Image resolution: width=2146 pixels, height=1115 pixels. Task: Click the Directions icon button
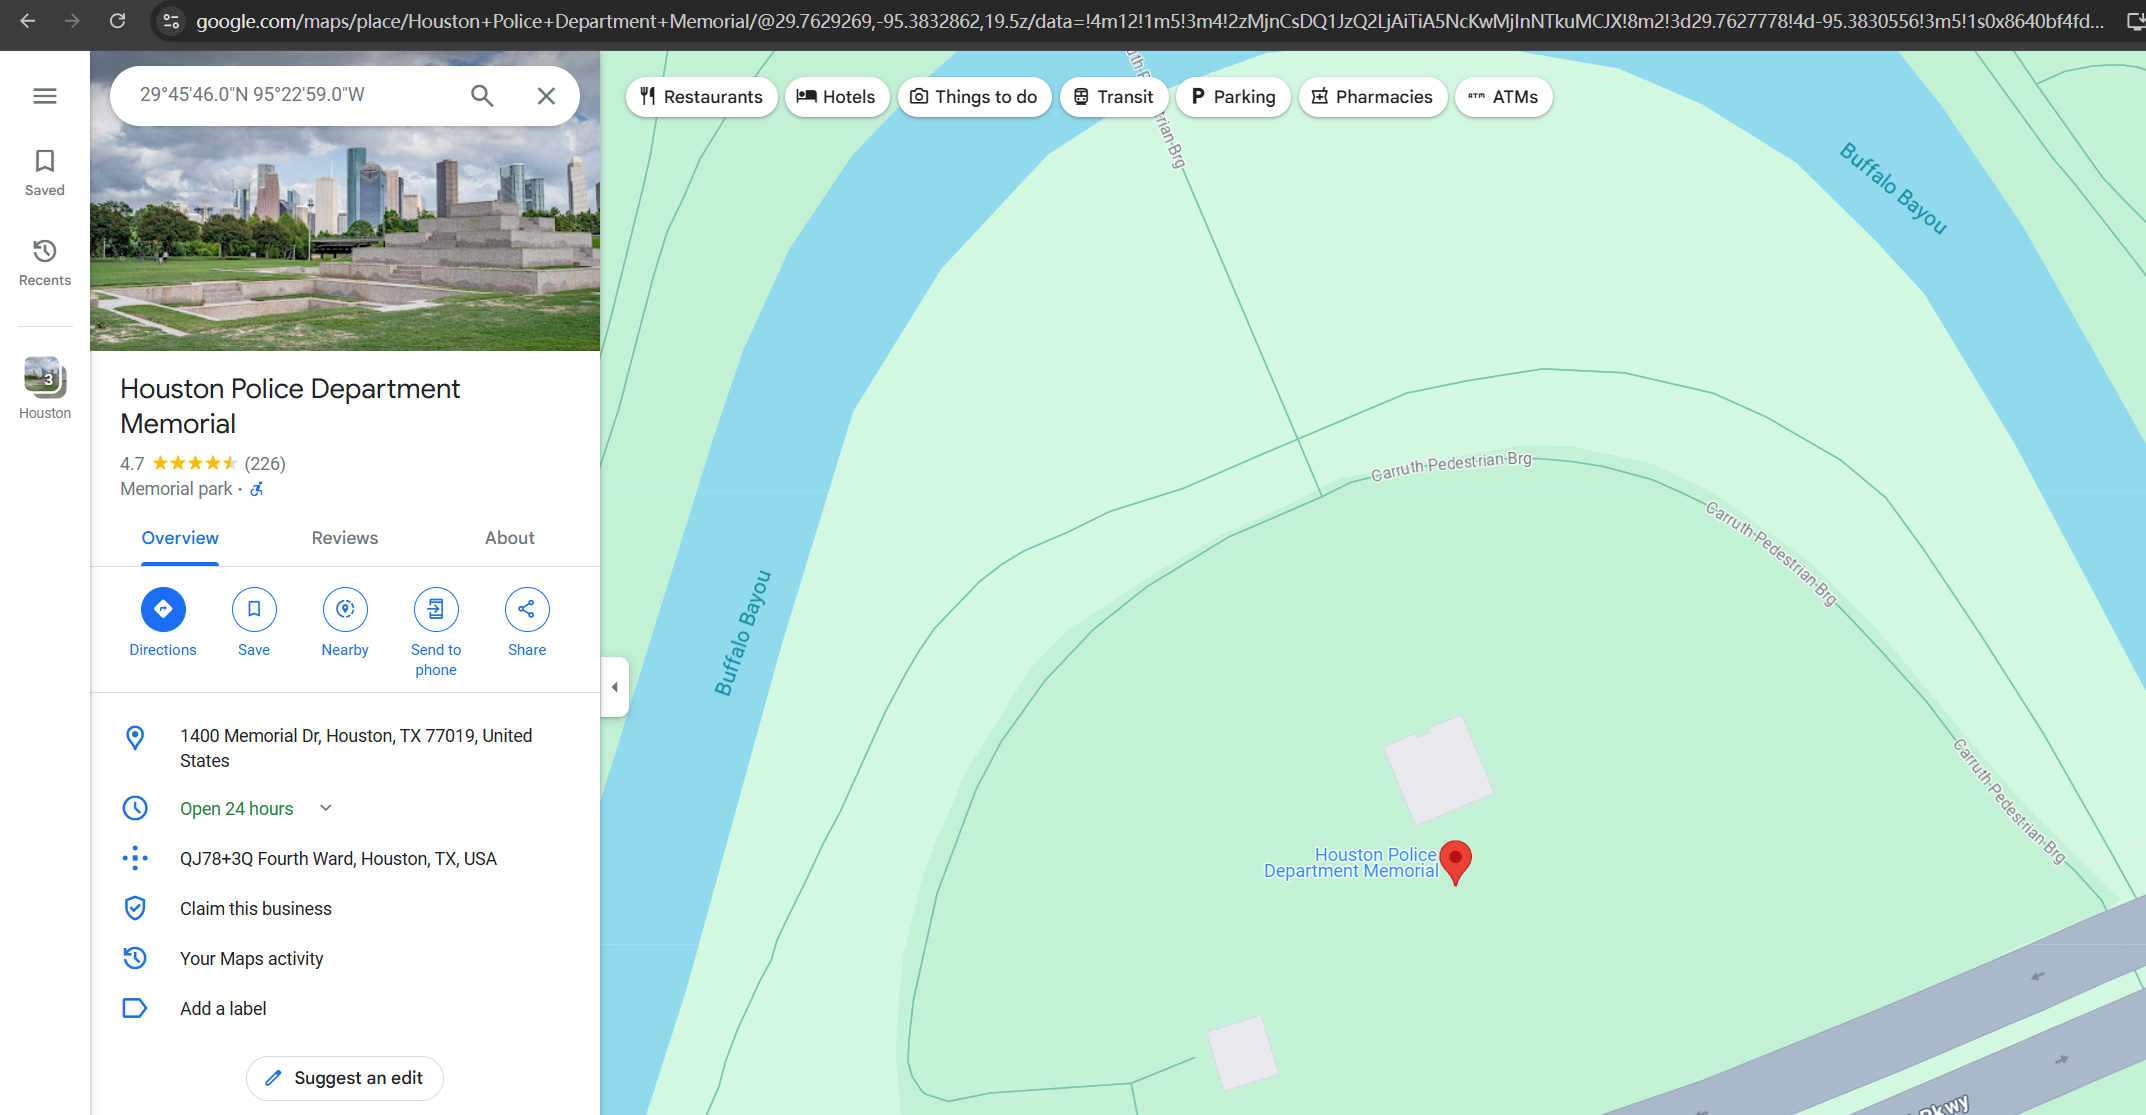click(x=163, y=609)
